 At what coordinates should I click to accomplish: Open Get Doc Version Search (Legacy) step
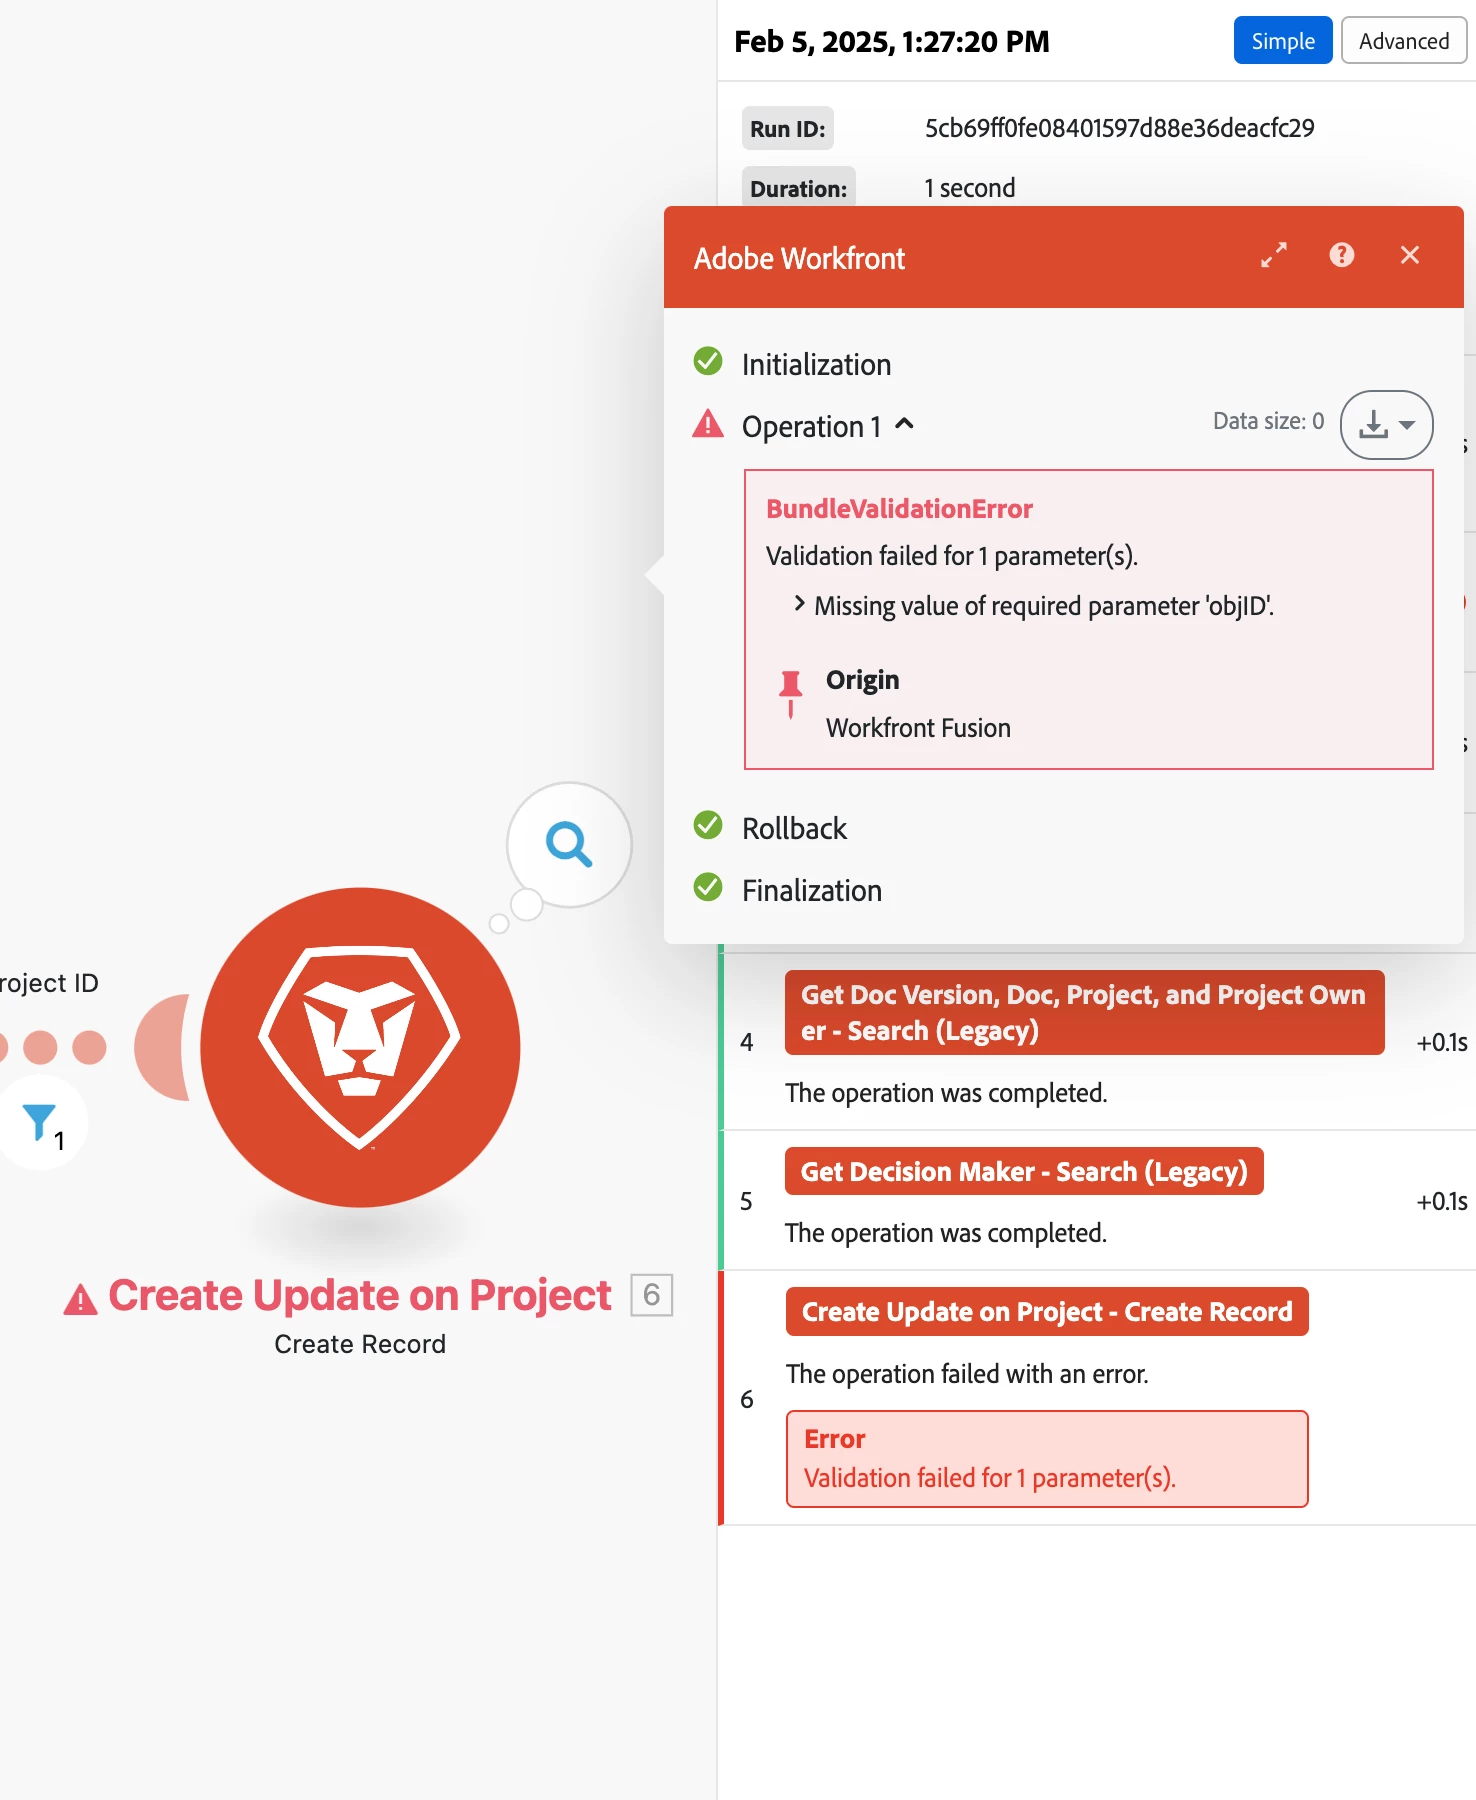click(1085, 1012)
